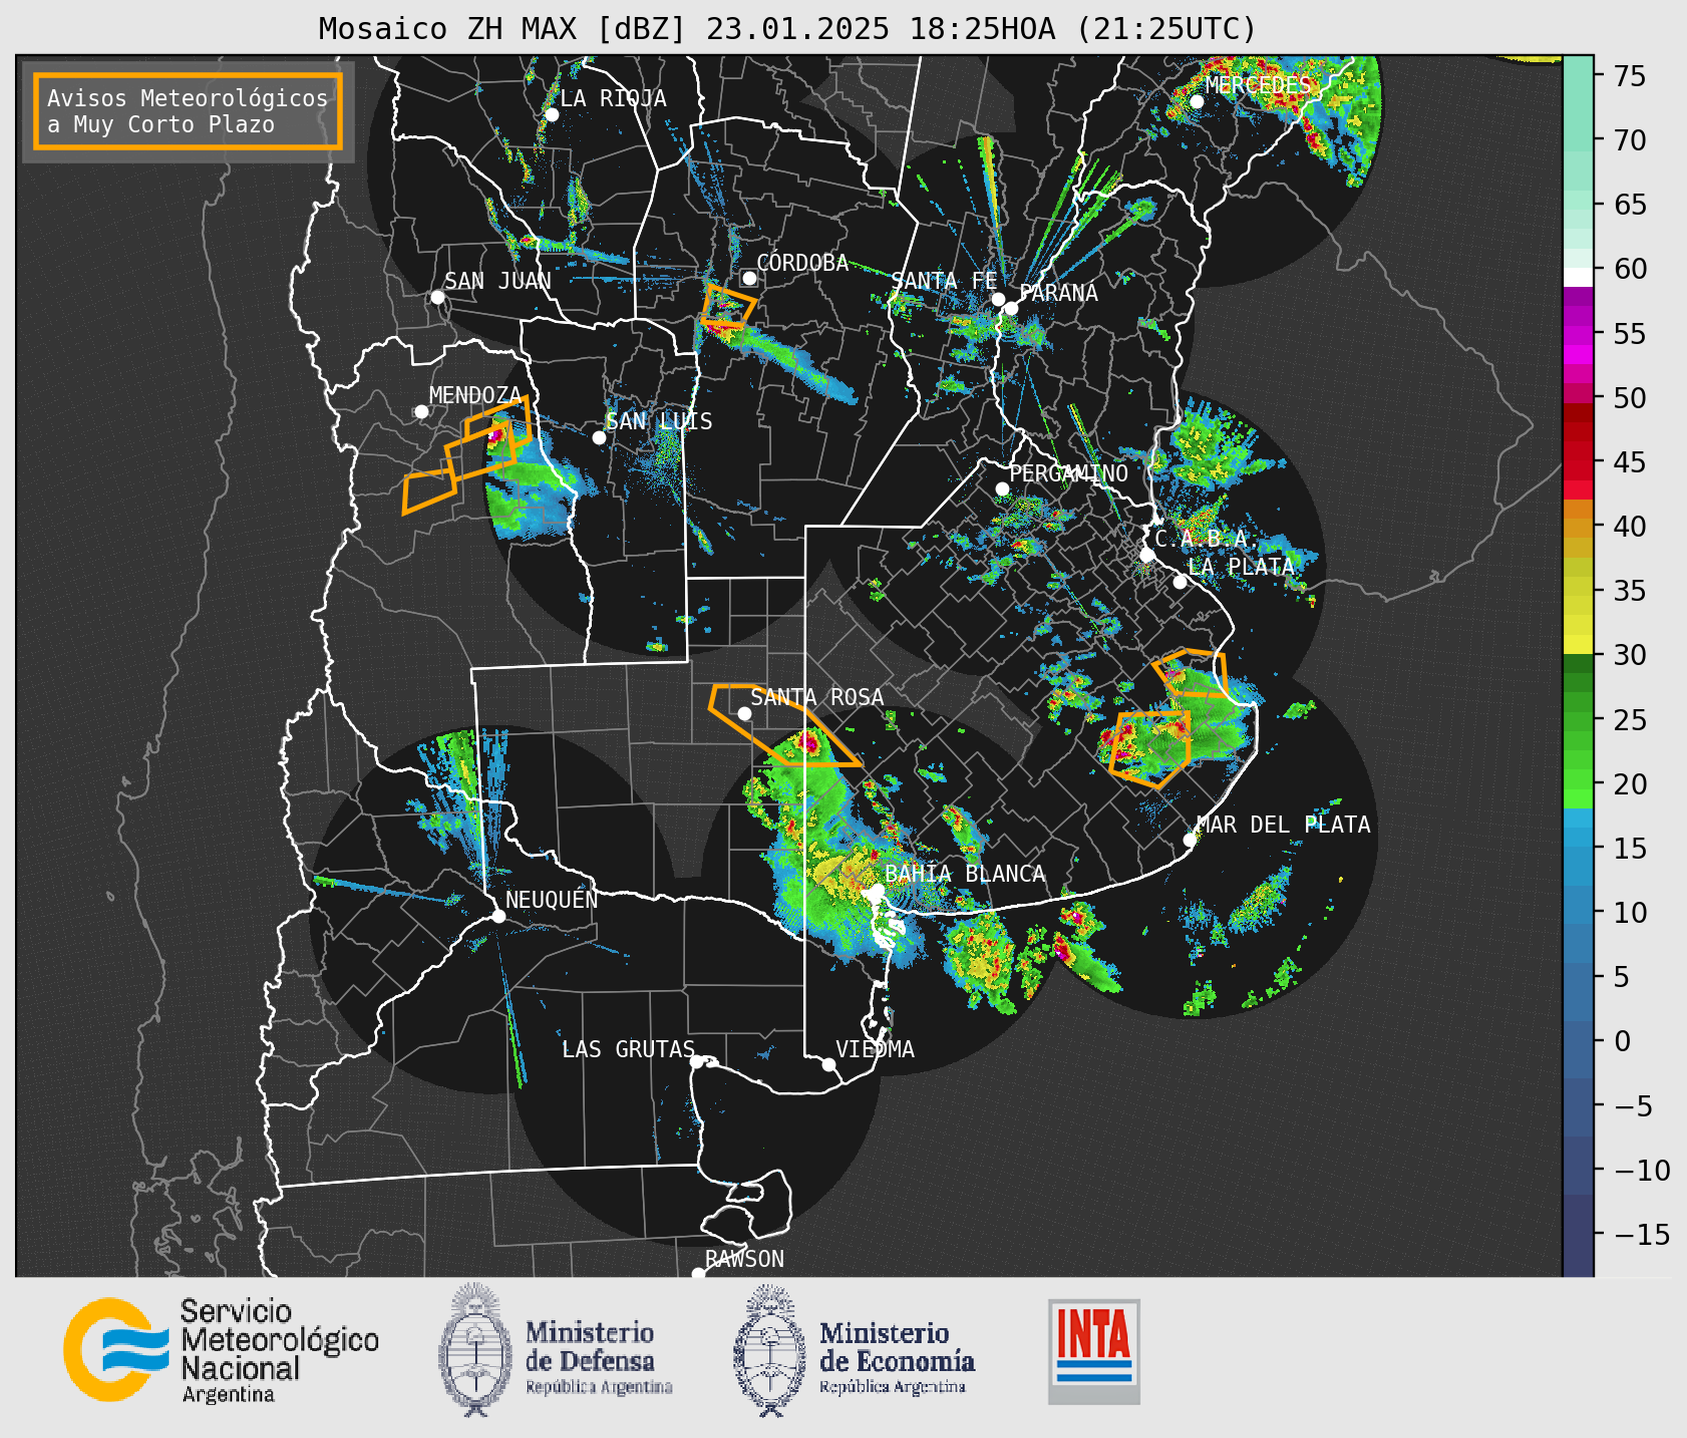The width and height of the screenshot is (1687, 1438).
Task: Click the 55 dBZ magenta band on colorbar
Action: pyautogui.click(x=1578, y=334)
